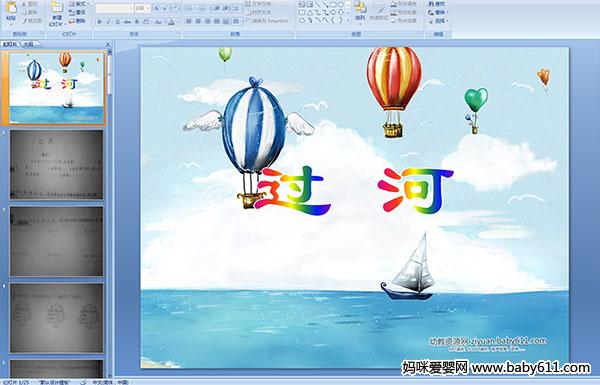Expand the Select (选择) dropdown in Editing
Viewport: 600px width, 385px height.
439,21
